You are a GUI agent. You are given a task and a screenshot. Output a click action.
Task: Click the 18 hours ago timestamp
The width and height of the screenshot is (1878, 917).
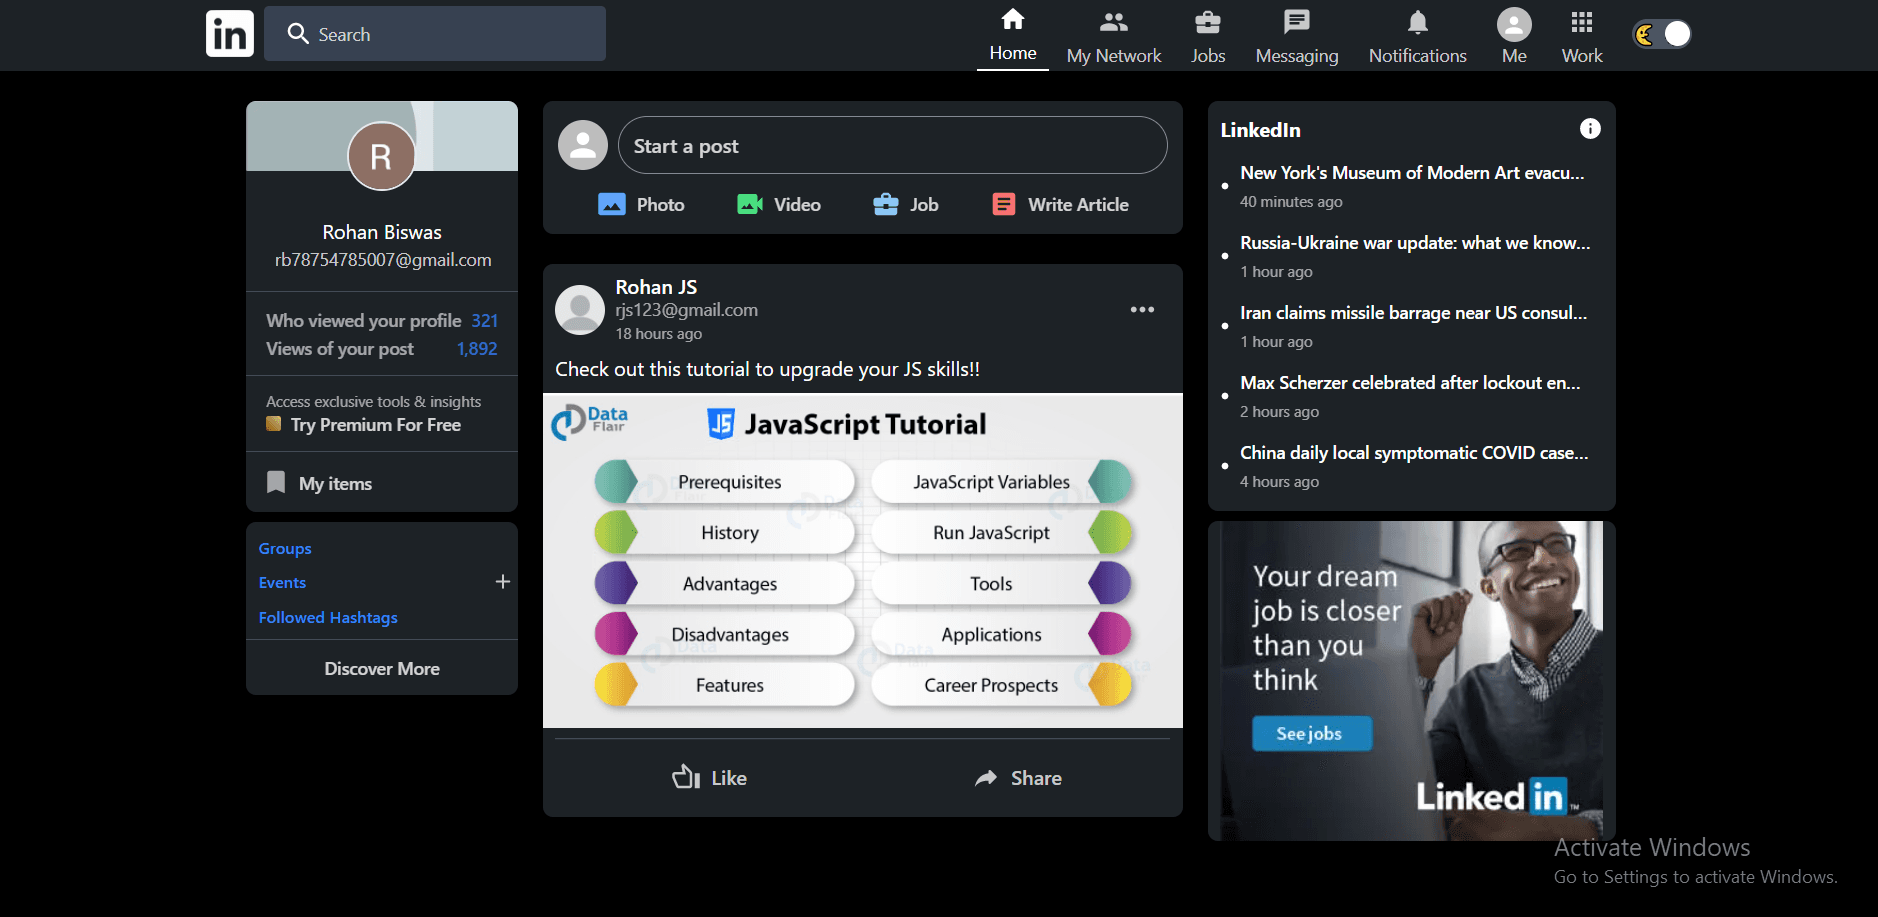(x=659, y=334)
